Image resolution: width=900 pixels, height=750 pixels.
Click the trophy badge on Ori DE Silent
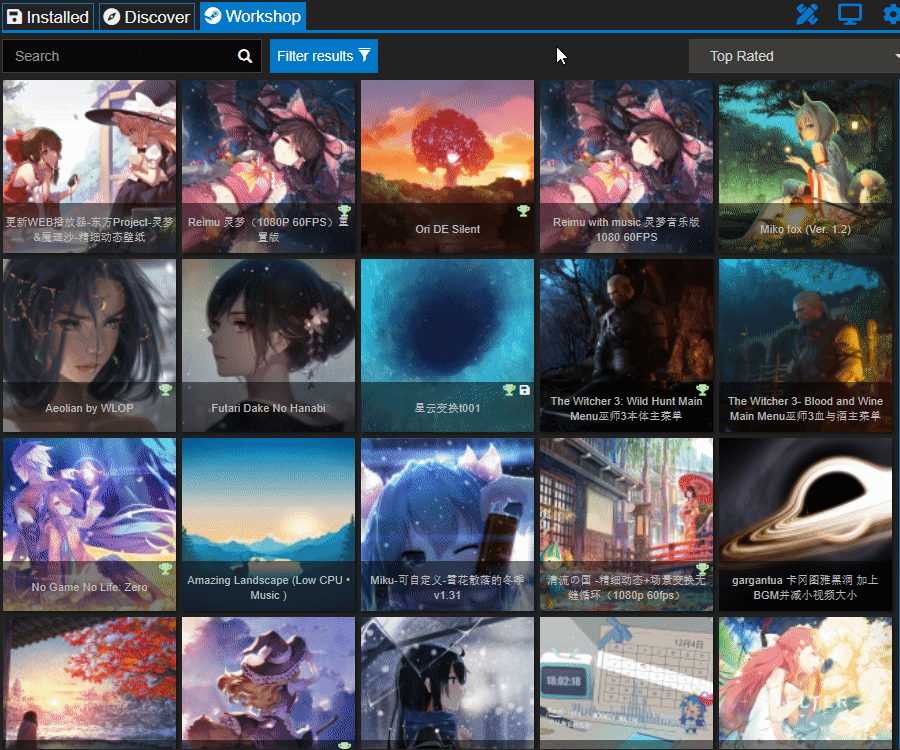tap(523, 211)
